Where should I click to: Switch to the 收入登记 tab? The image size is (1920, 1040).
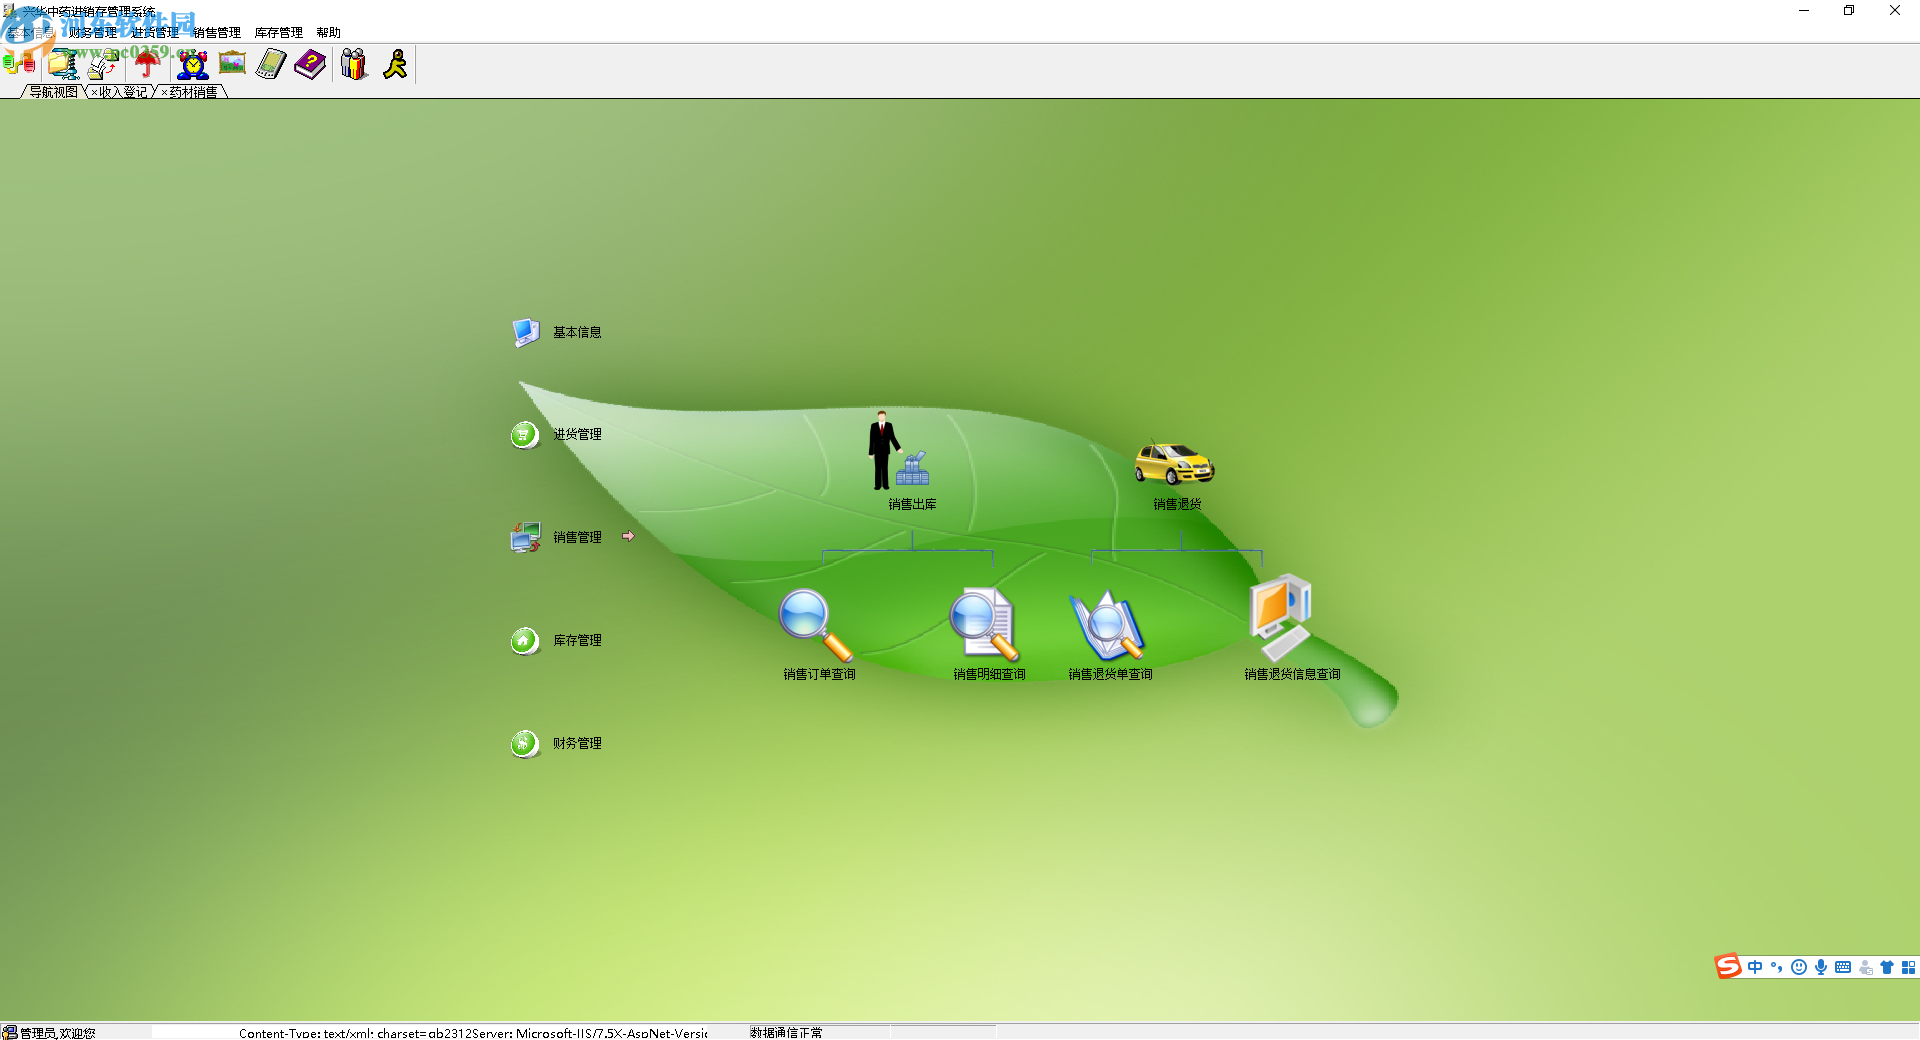[123, 92]
